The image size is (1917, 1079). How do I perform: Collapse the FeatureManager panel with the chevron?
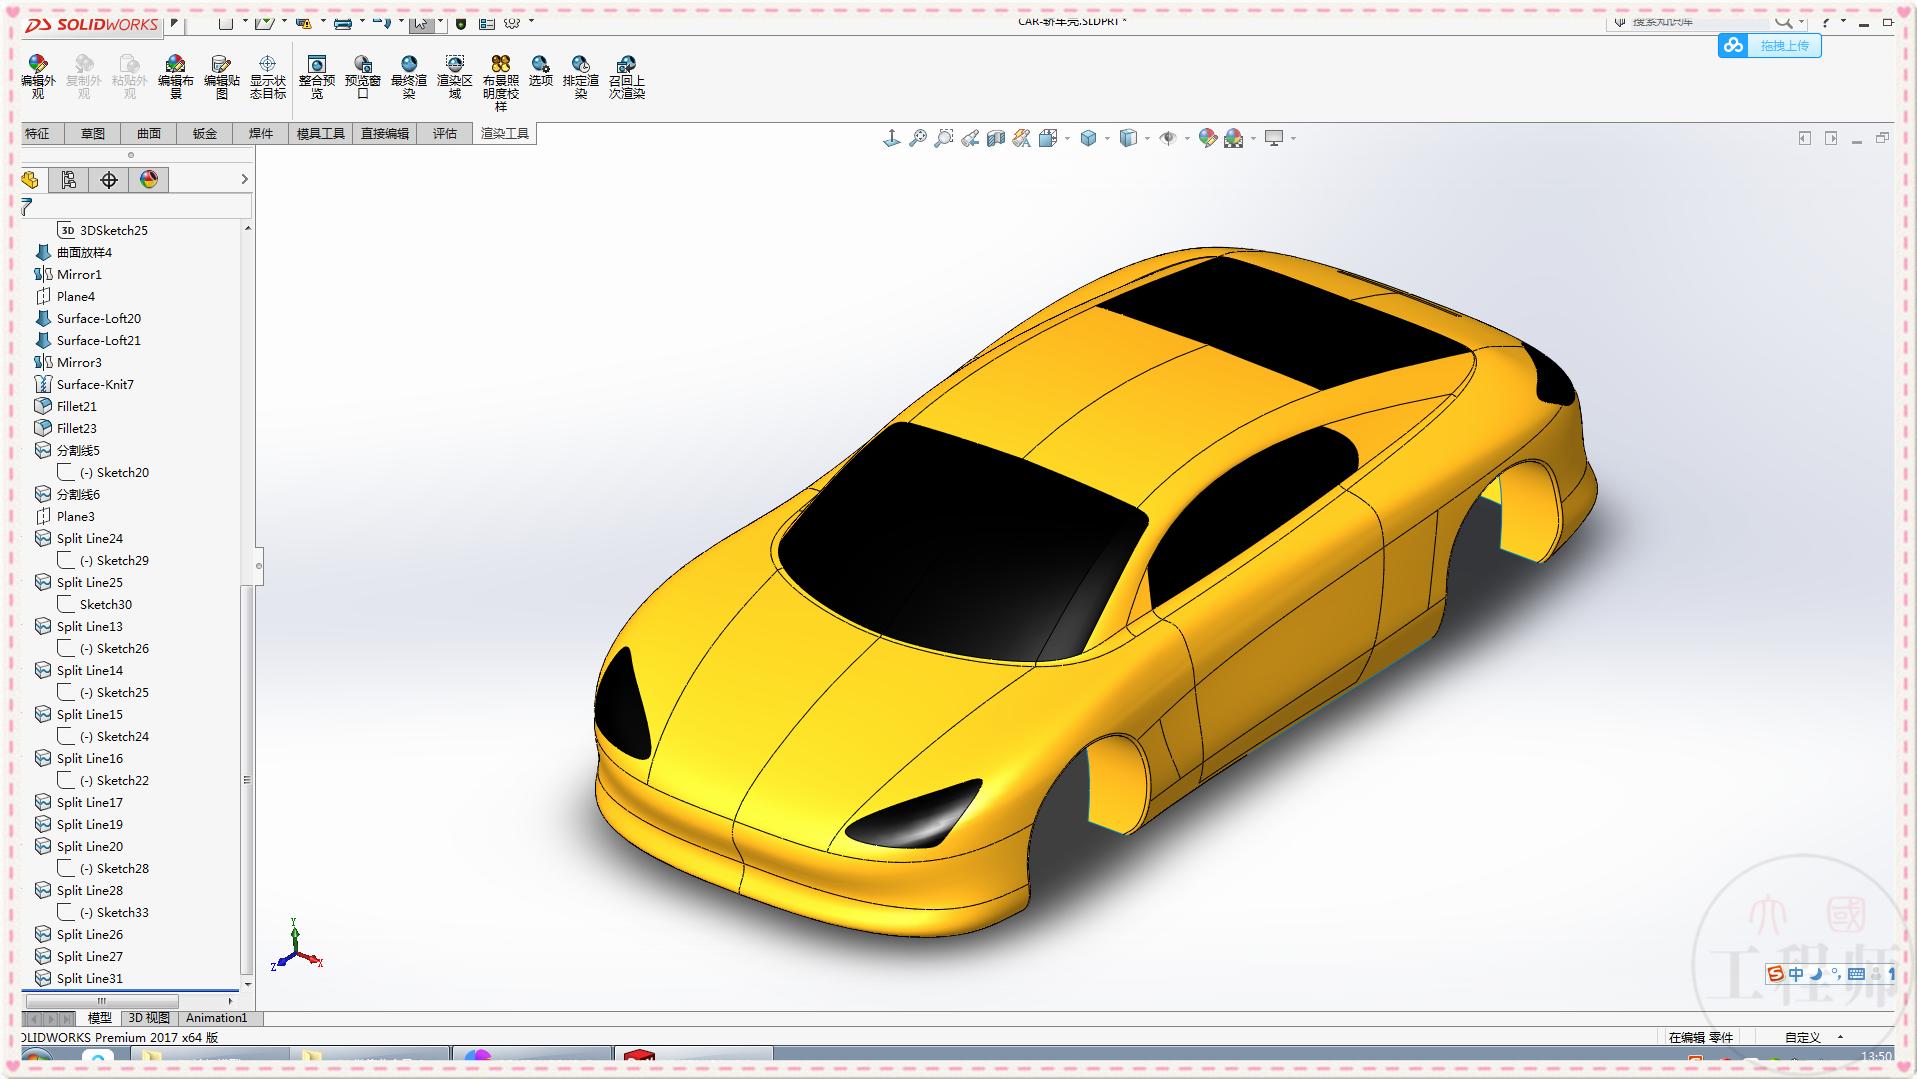tap(244, 180)
